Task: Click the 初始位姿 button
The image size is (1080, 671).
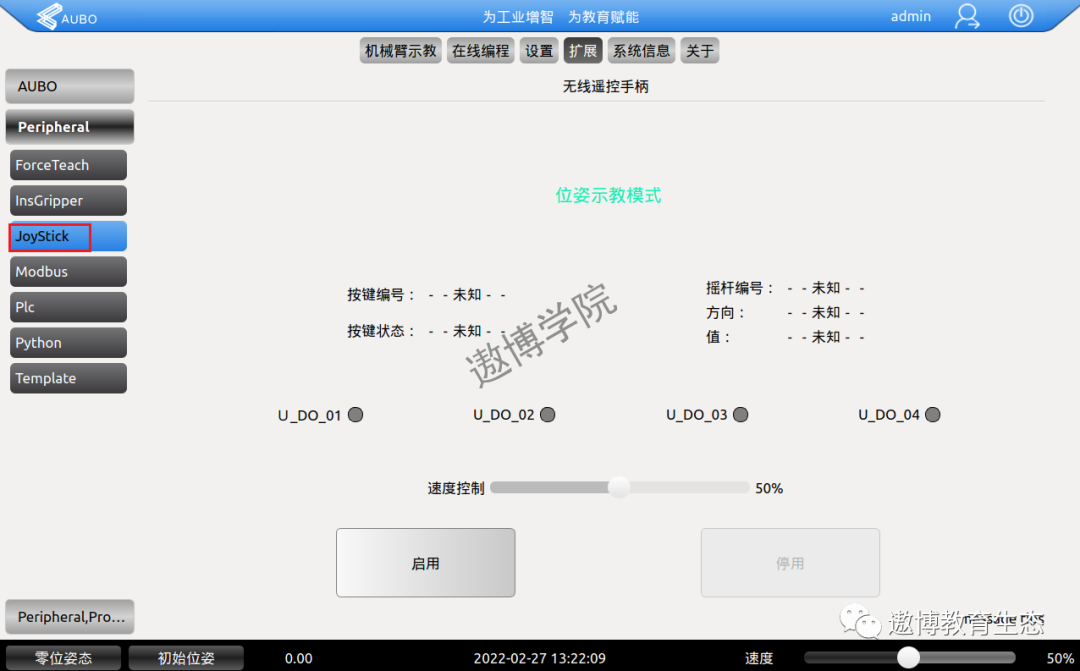Action: coord(186,658)
